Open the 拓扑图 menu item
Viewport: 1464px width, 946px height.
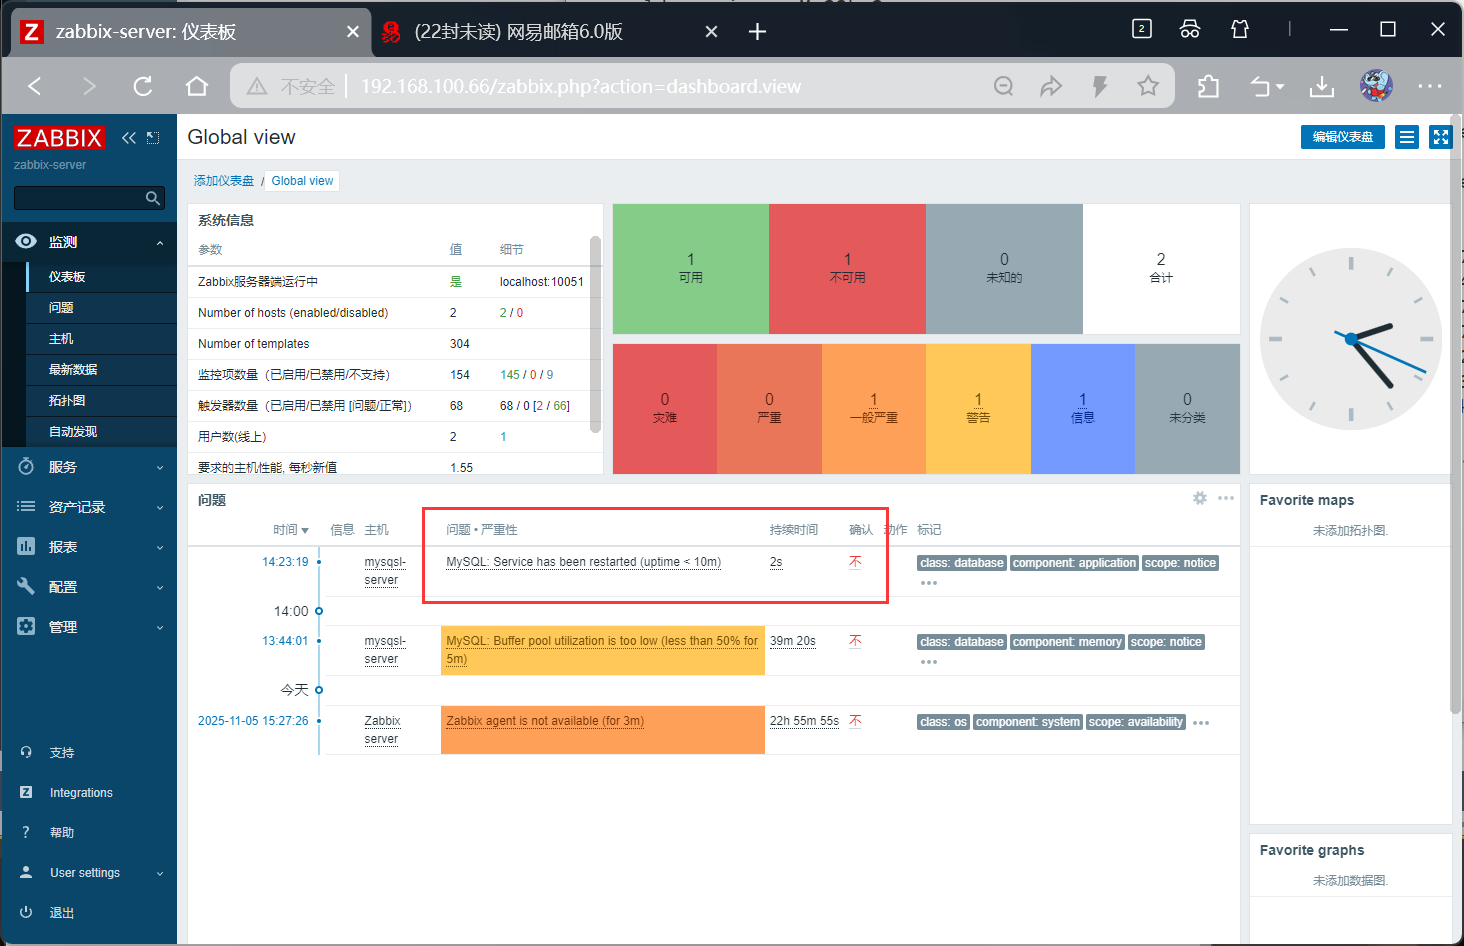(x=101, y=401)
